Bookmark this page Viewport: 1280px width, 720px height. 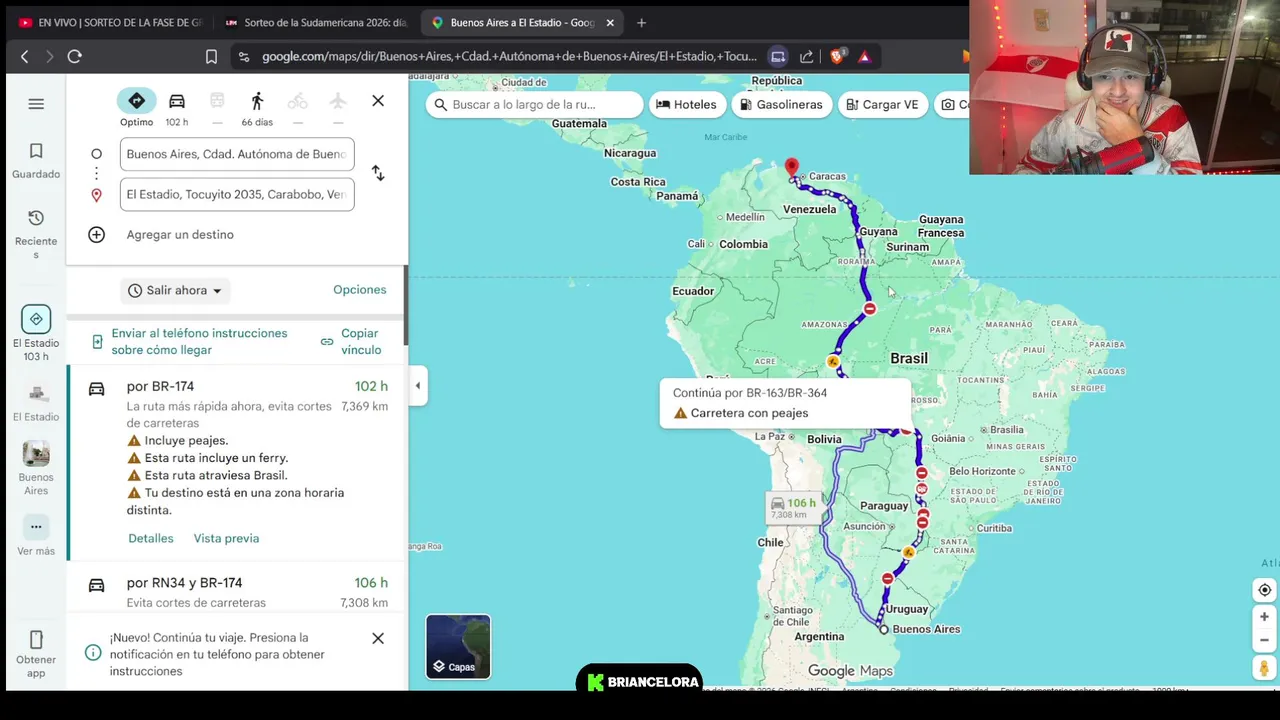(x=211, y=57)
